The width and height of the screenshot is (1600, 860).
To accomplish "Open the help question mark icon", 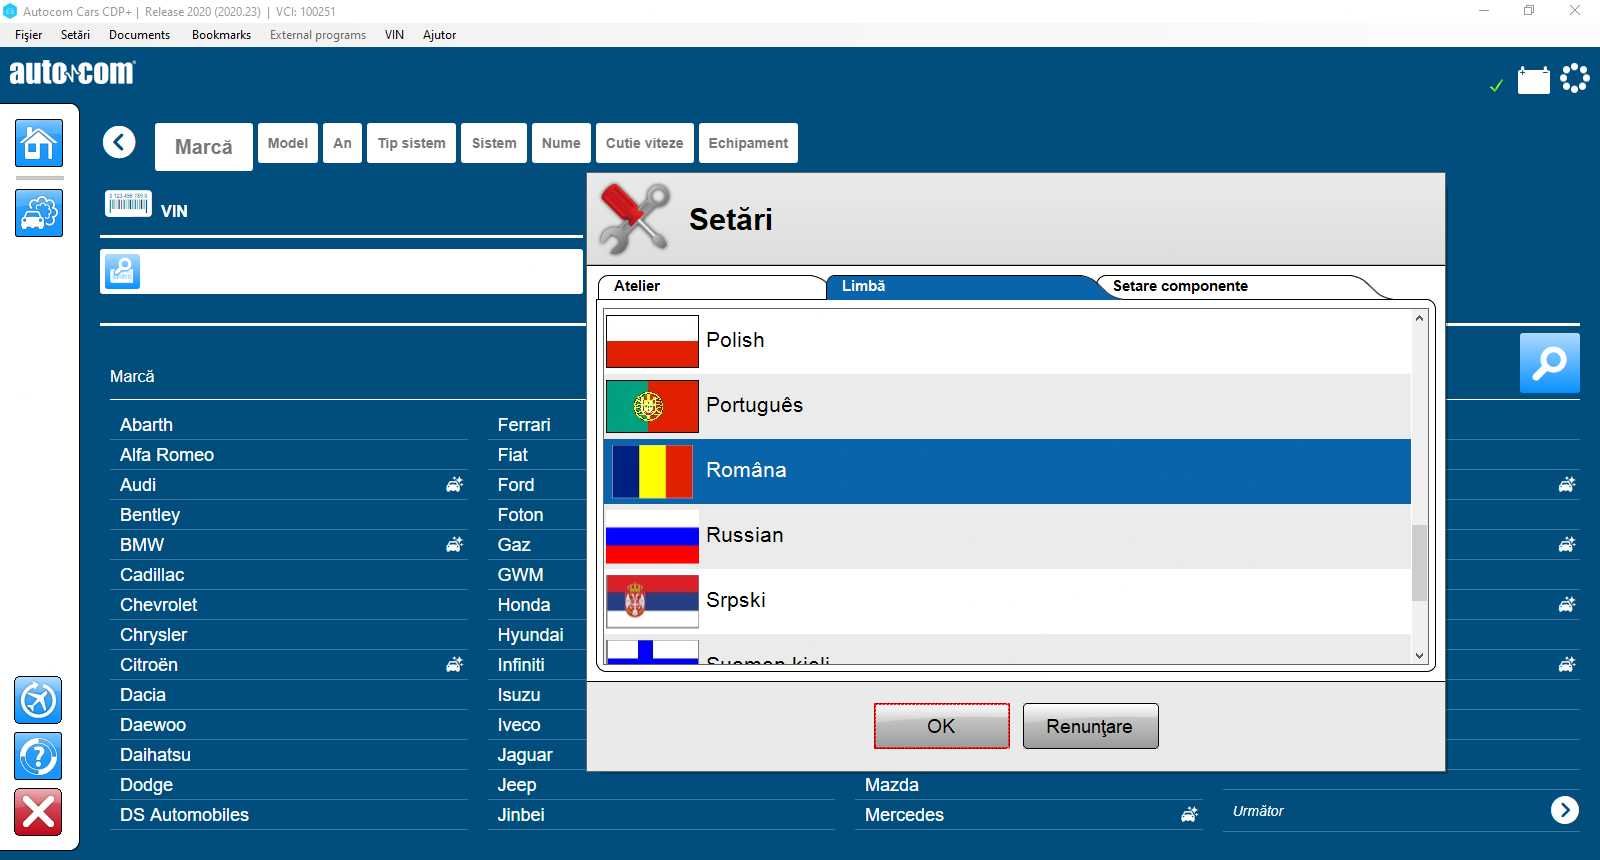I will 38,756.
